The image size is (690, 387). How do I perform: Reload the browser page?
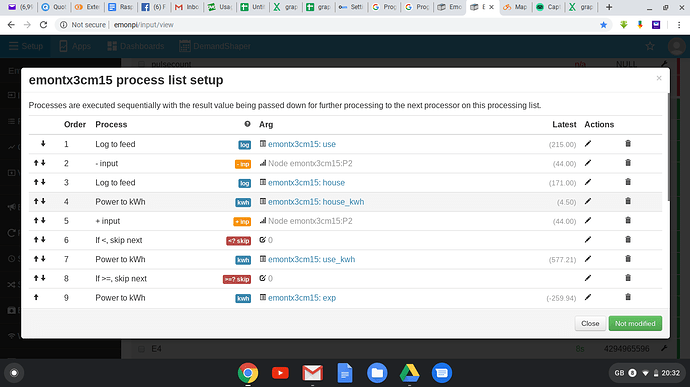click(43, 25)
